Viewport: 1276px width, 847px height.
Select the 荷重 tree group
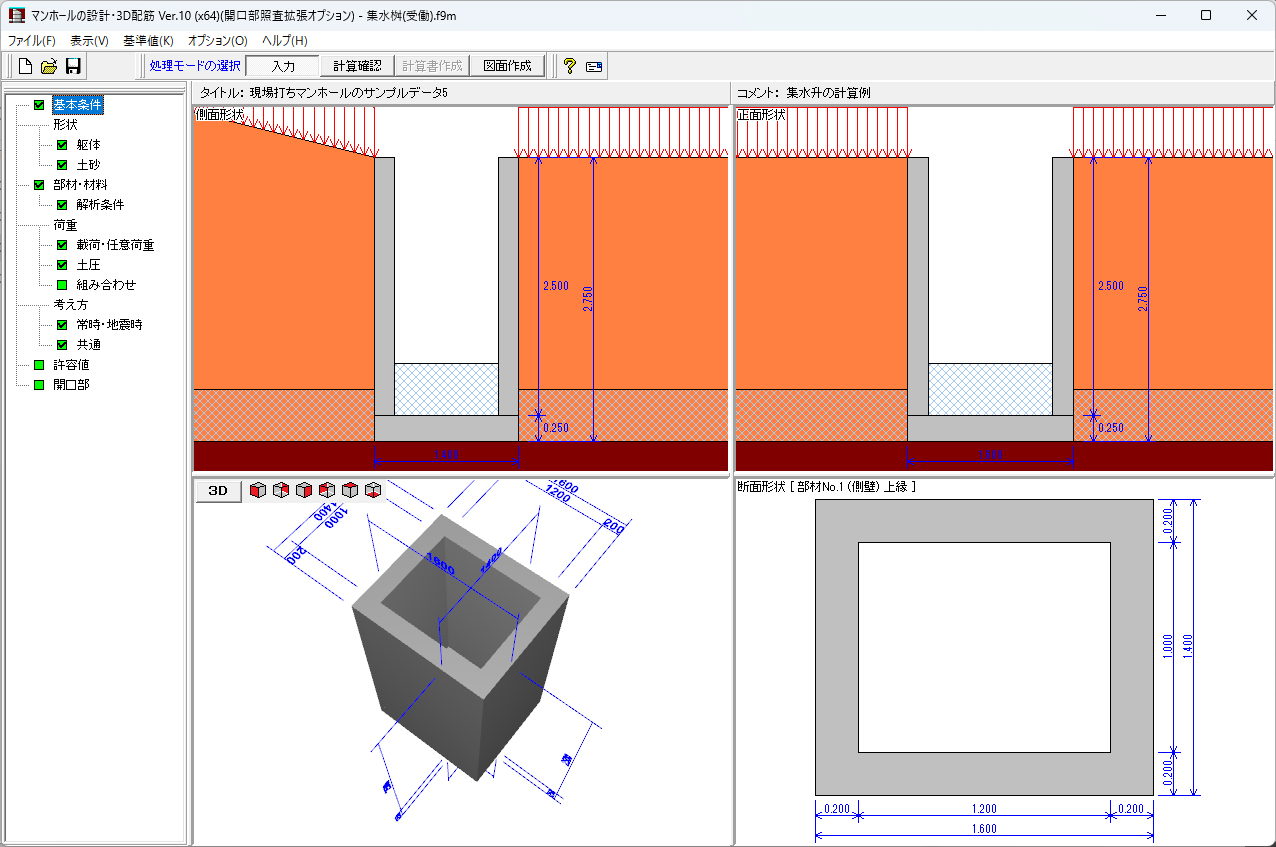(x=65, y=225)
